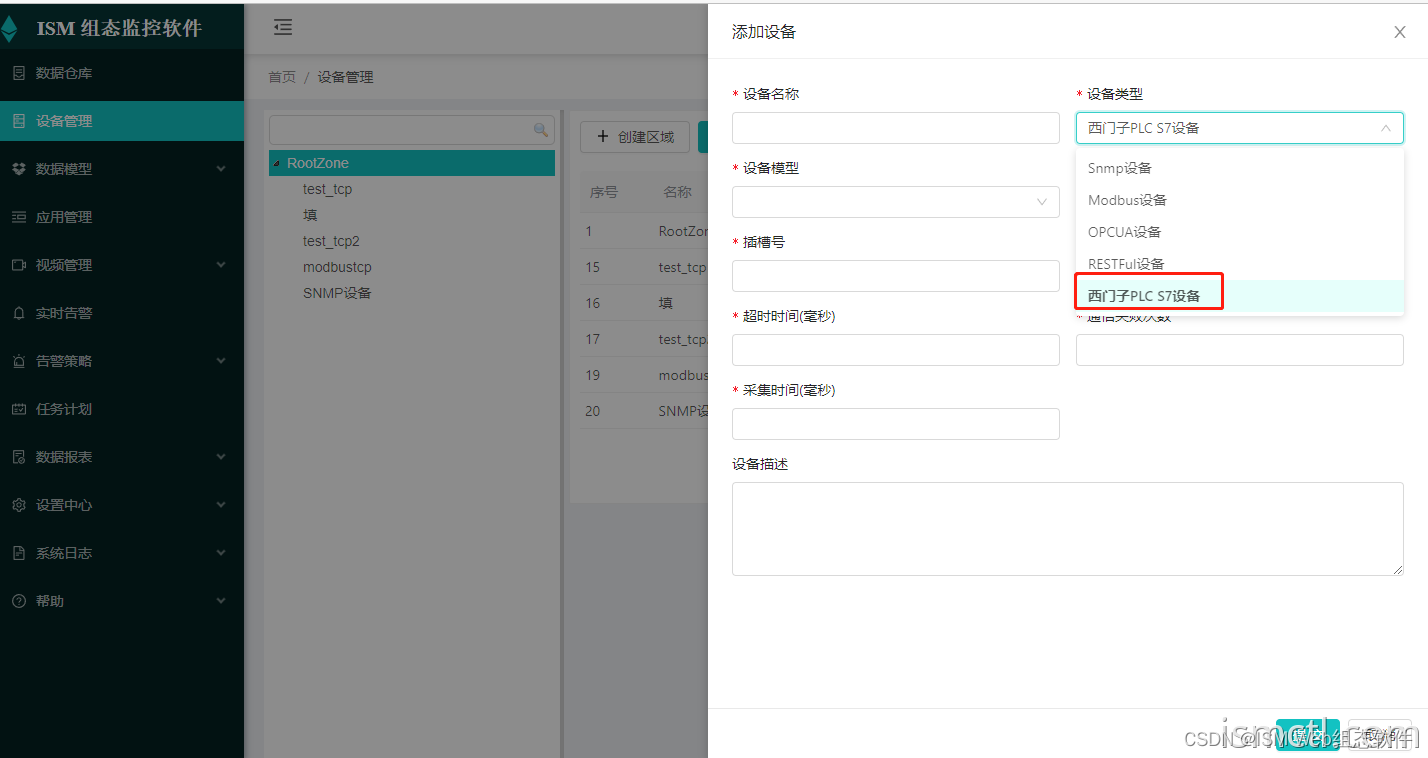This screenshot has width=1428, height=758.
Task: Click the 名称 column header
Action: [677, 192]
